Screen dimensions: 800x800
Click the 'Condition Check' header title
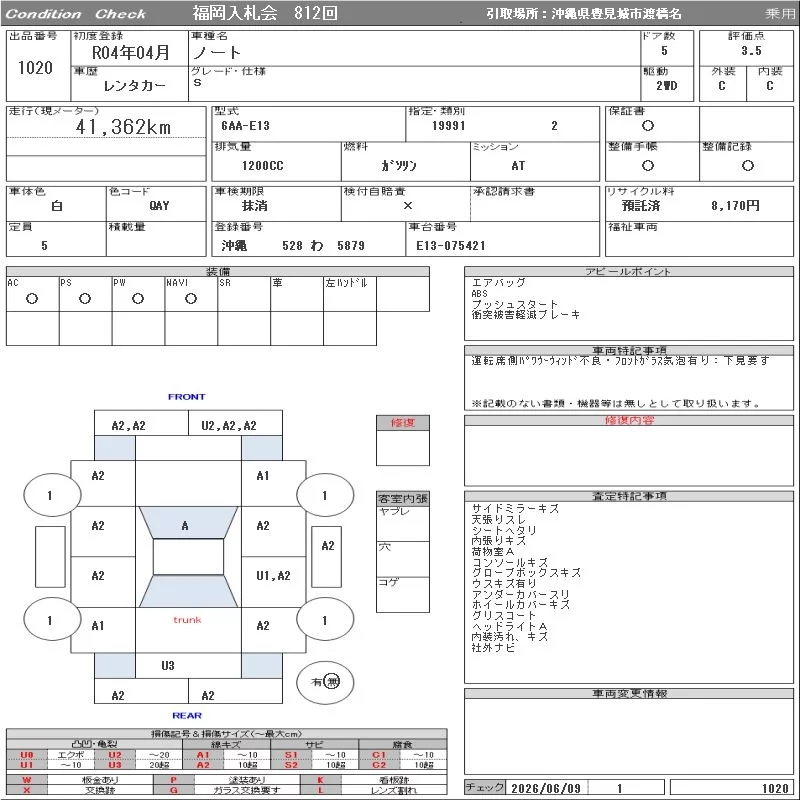pyautogui.click(x=76, y=14)
